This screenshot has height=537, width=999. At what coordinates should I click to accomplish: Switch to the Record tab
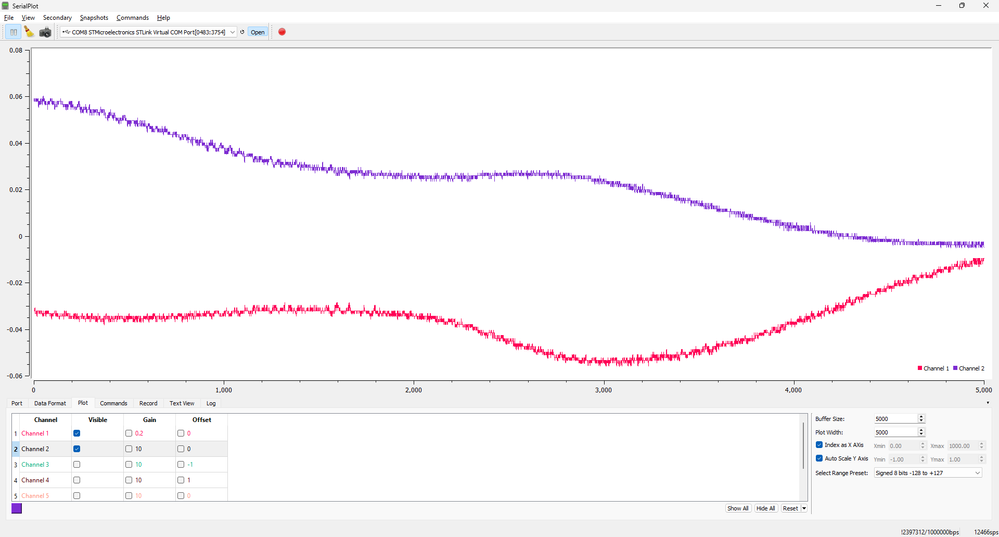pos(148,403)
